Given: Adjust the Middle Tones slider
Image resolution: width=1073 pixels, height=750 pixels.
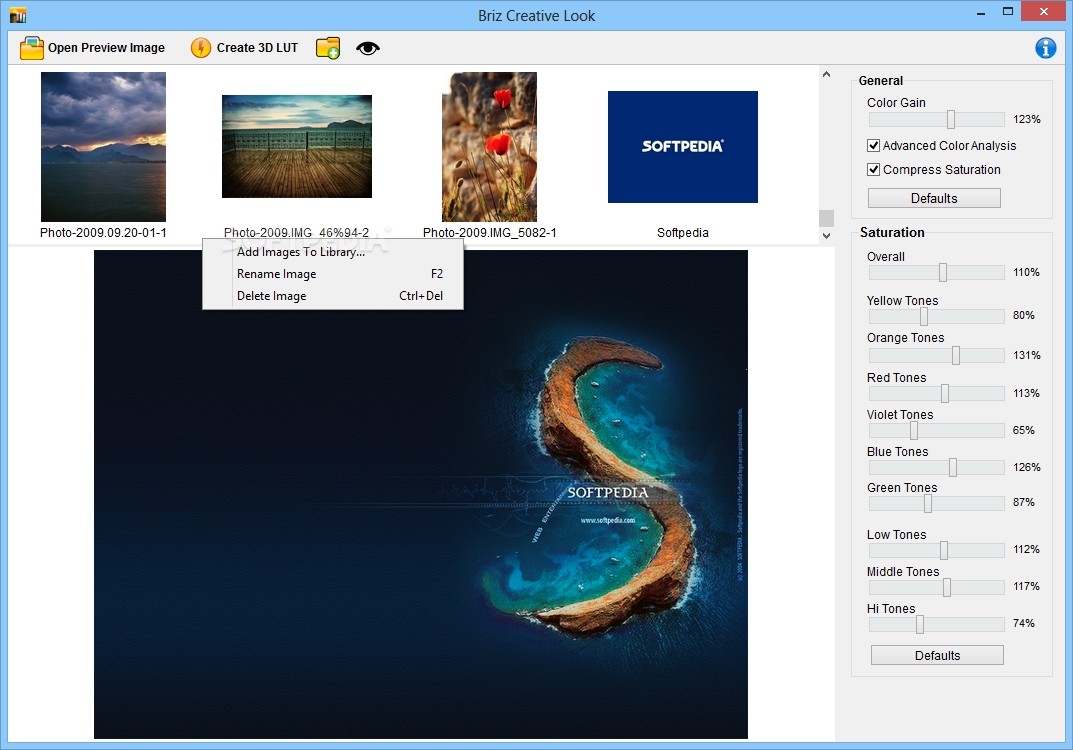Looking at the screenshot, I should coord(946,587).
